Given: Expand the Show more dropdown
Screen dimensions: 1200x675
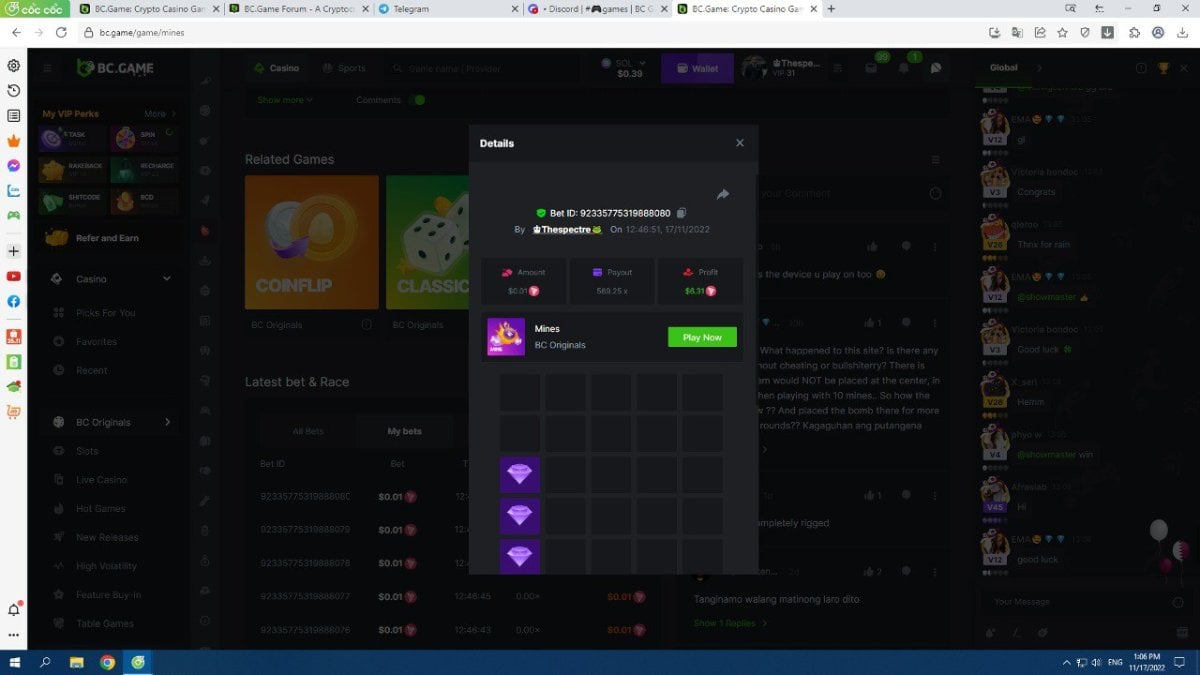Looking at the screenshot, I should click(285, 100).
